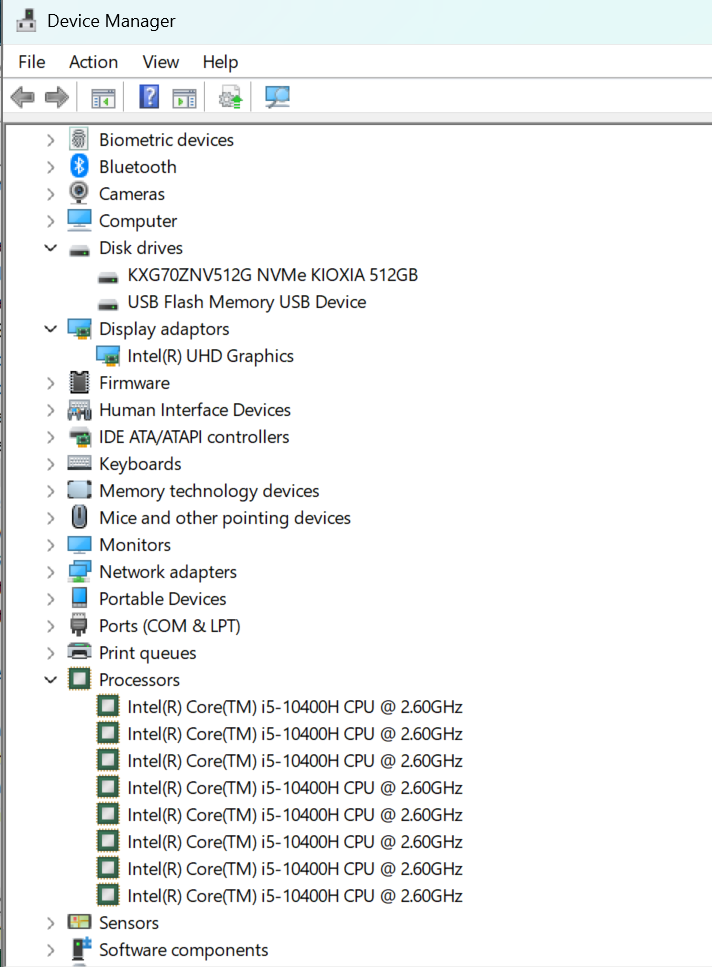
Task: Open the View menu
Action: (161, 62)
